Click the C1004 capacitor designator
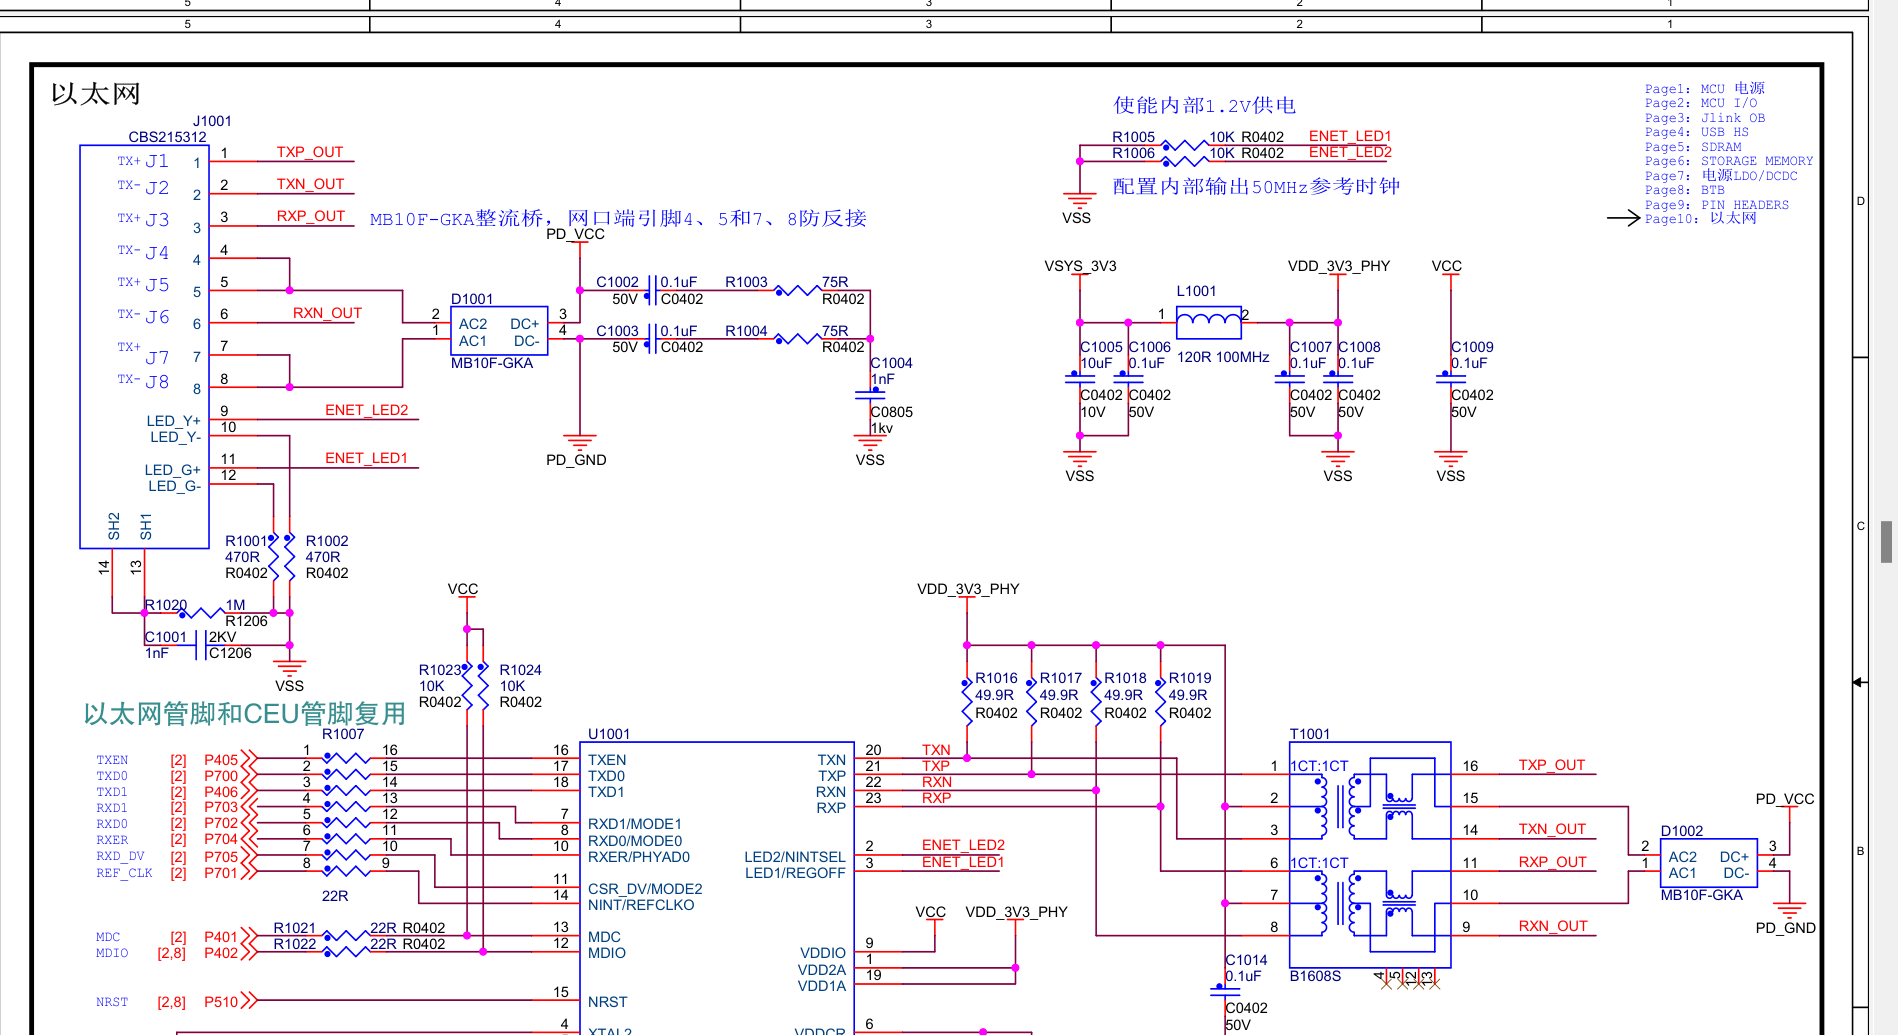The width and height of the screenshot is (1898, 1035). [891, 363]
